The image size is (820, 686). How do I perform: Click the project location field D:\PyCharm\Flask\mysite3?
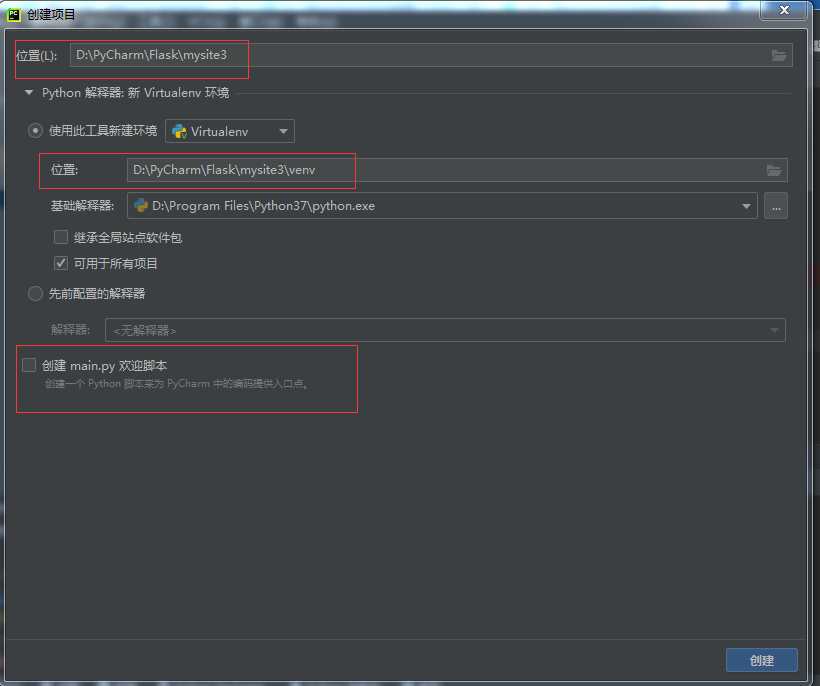pos(431,55)
